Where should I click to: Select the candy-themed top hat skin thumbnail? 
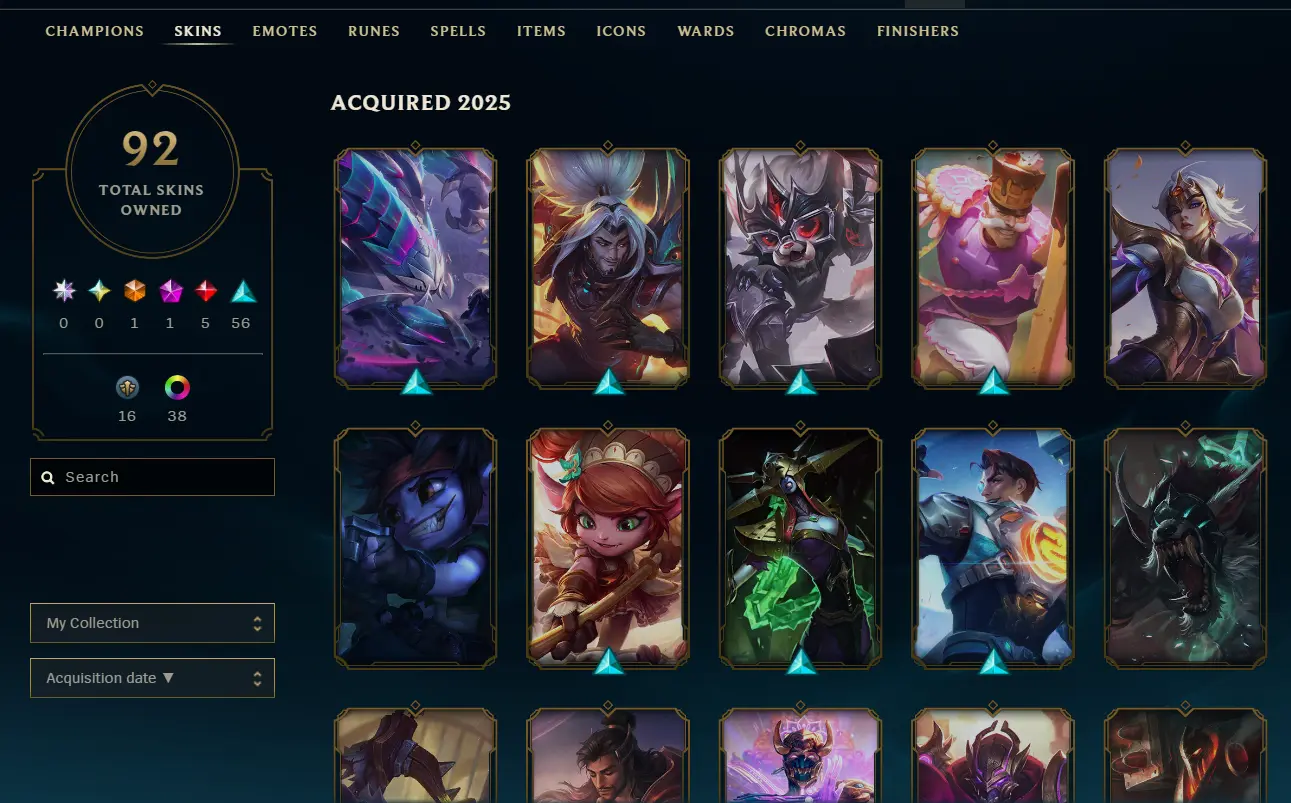click(992, 267)
